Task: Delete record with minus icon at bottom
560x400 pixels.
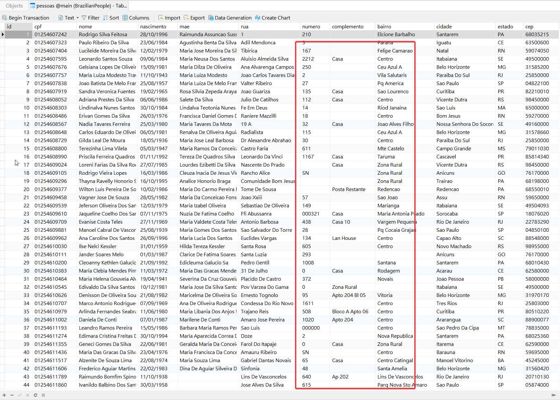Action: (12, 395)
